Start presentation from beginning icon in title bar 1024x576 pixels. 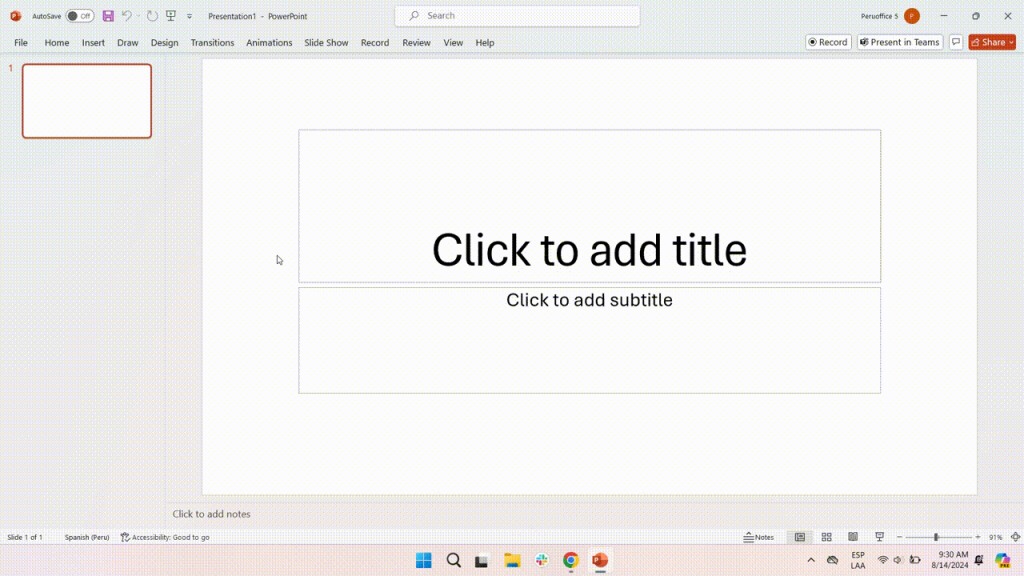[x=171, y=16]
